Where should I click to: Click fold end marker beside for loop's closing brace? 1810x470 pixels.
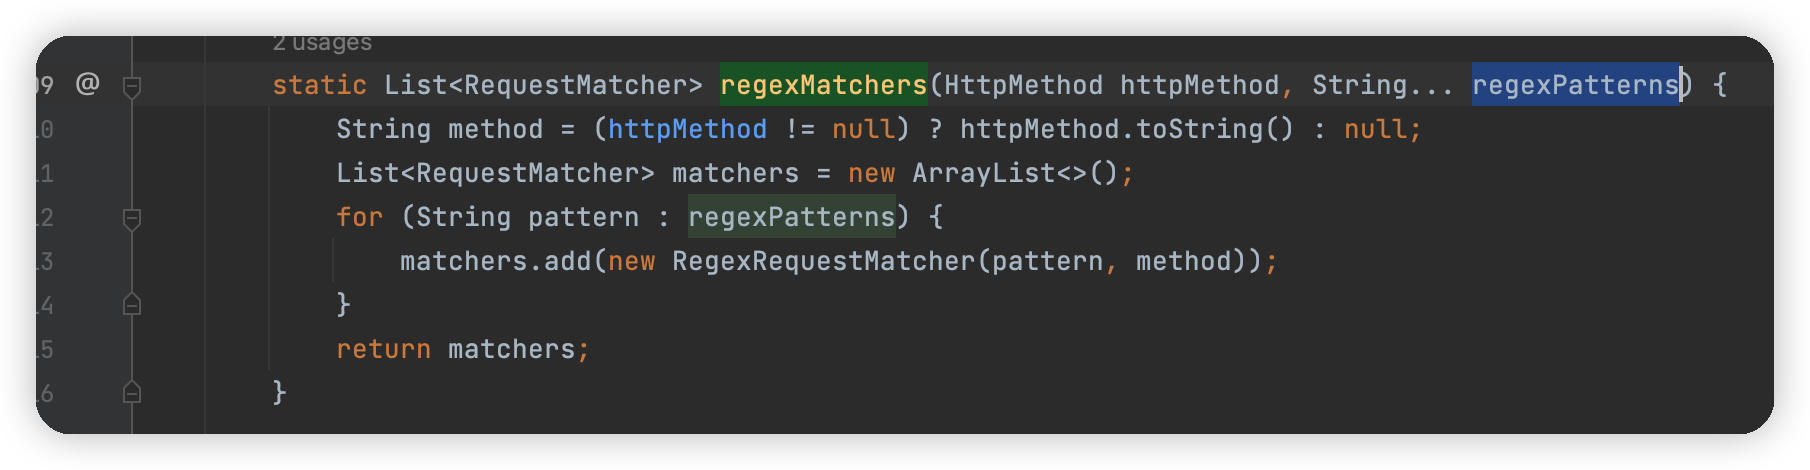pyautogui.click(x=131, y=304)
